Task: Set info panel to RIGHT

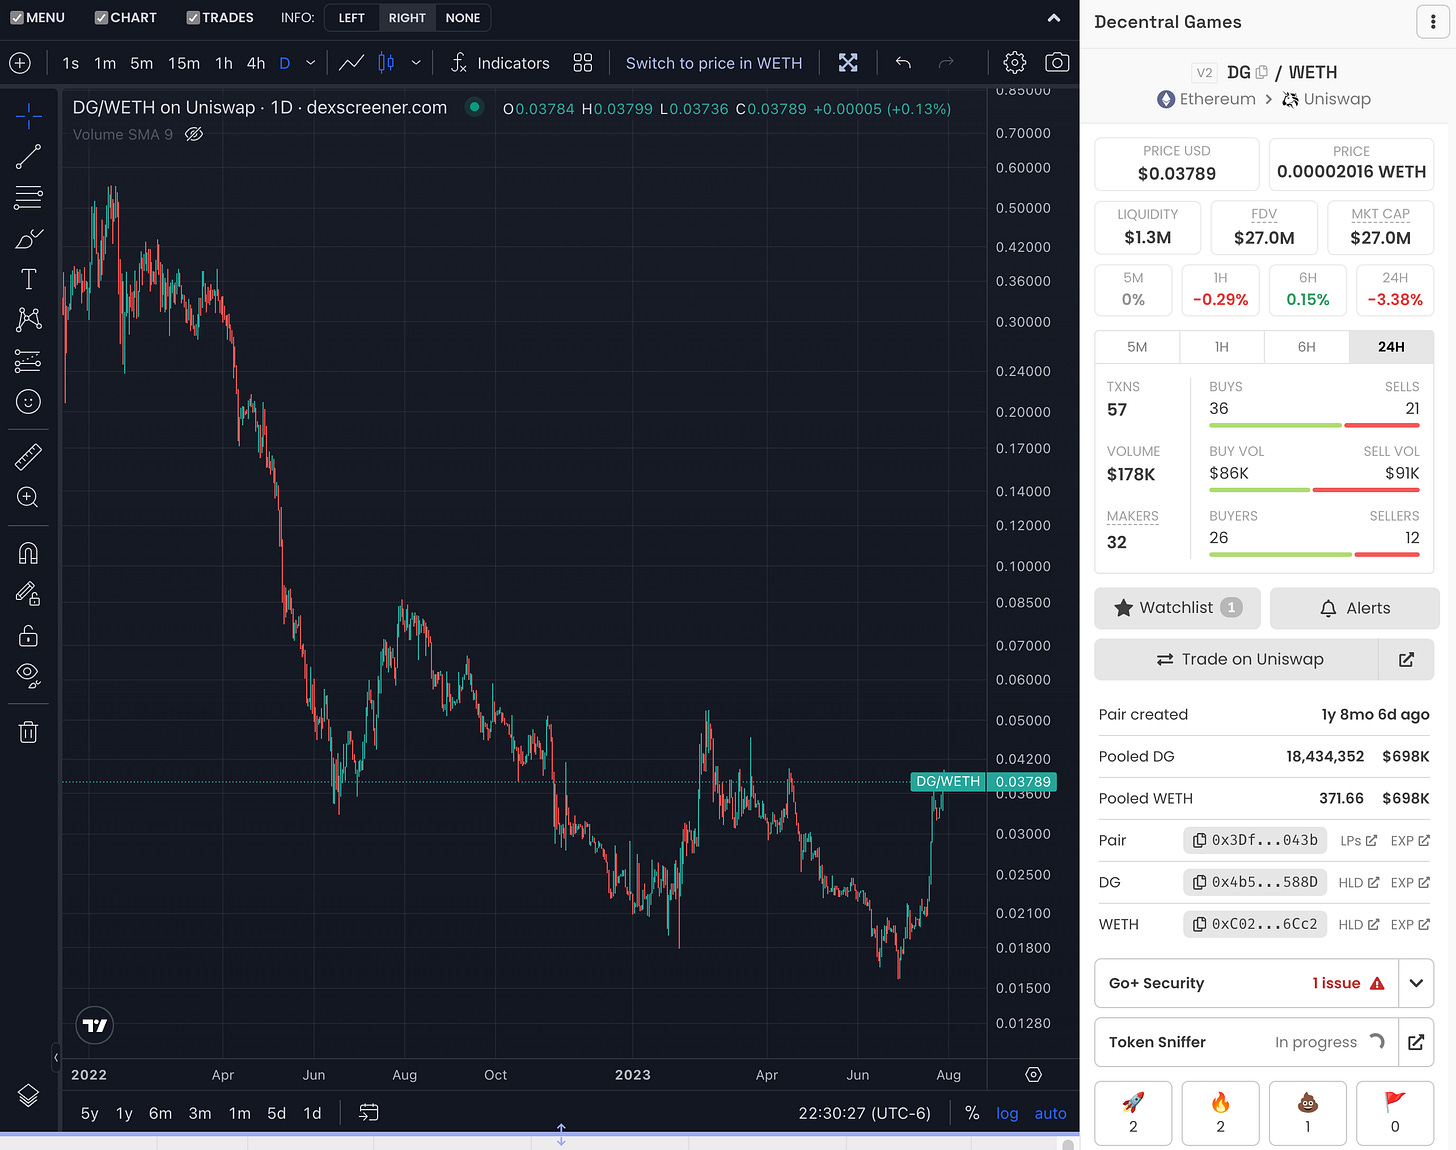Action: point(407,18)
